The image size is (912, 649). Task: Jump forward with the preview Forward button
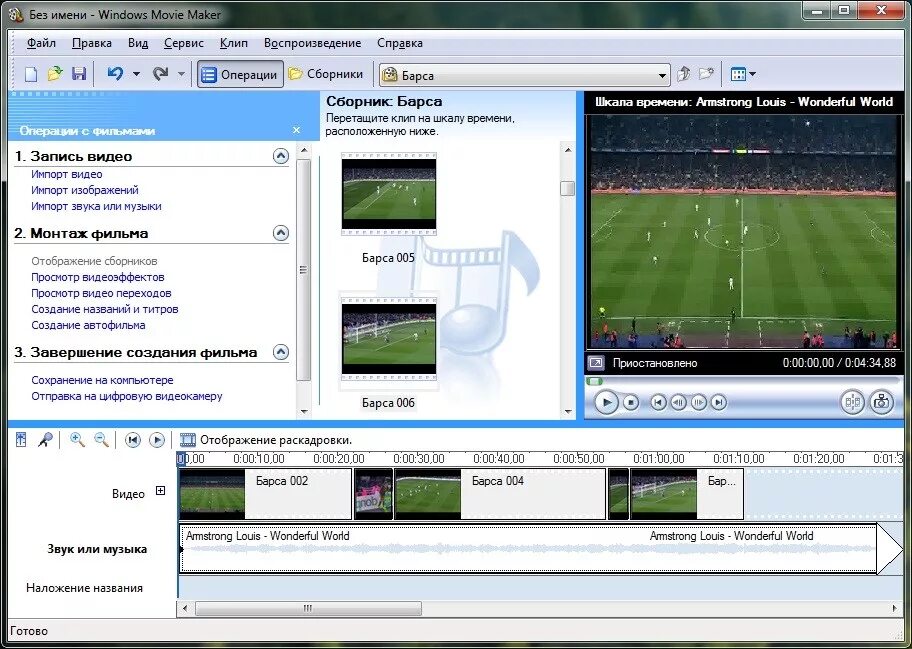click(719, 402)
